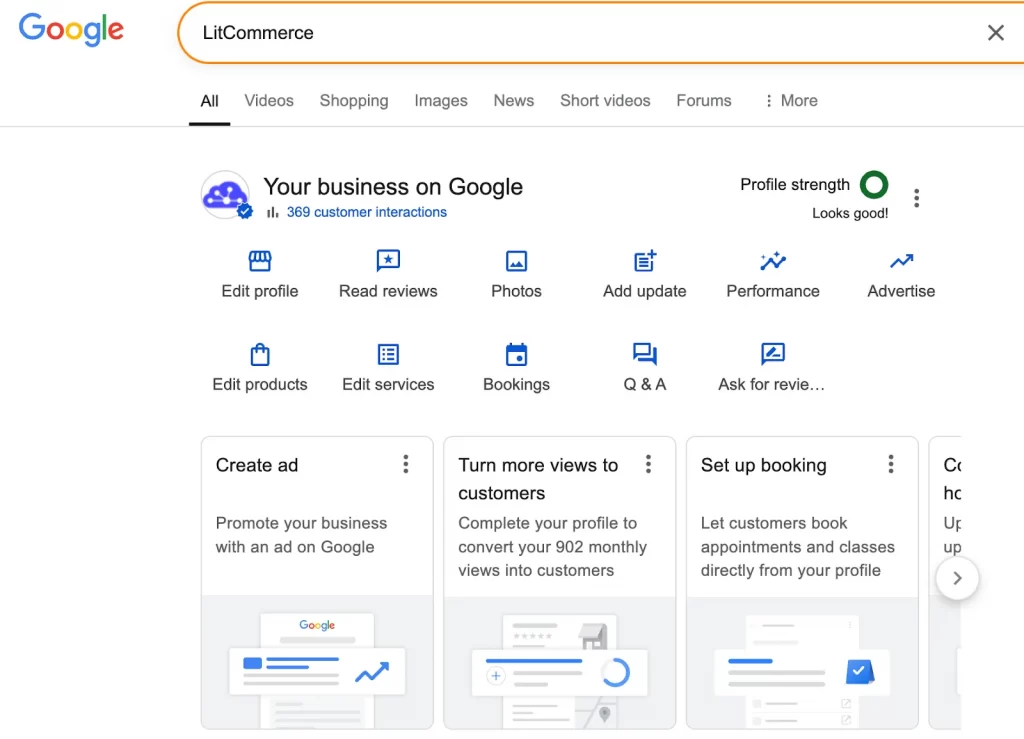Open Advertise shortcut
This screenshot has height=739, width=1024.
(901, 274)
